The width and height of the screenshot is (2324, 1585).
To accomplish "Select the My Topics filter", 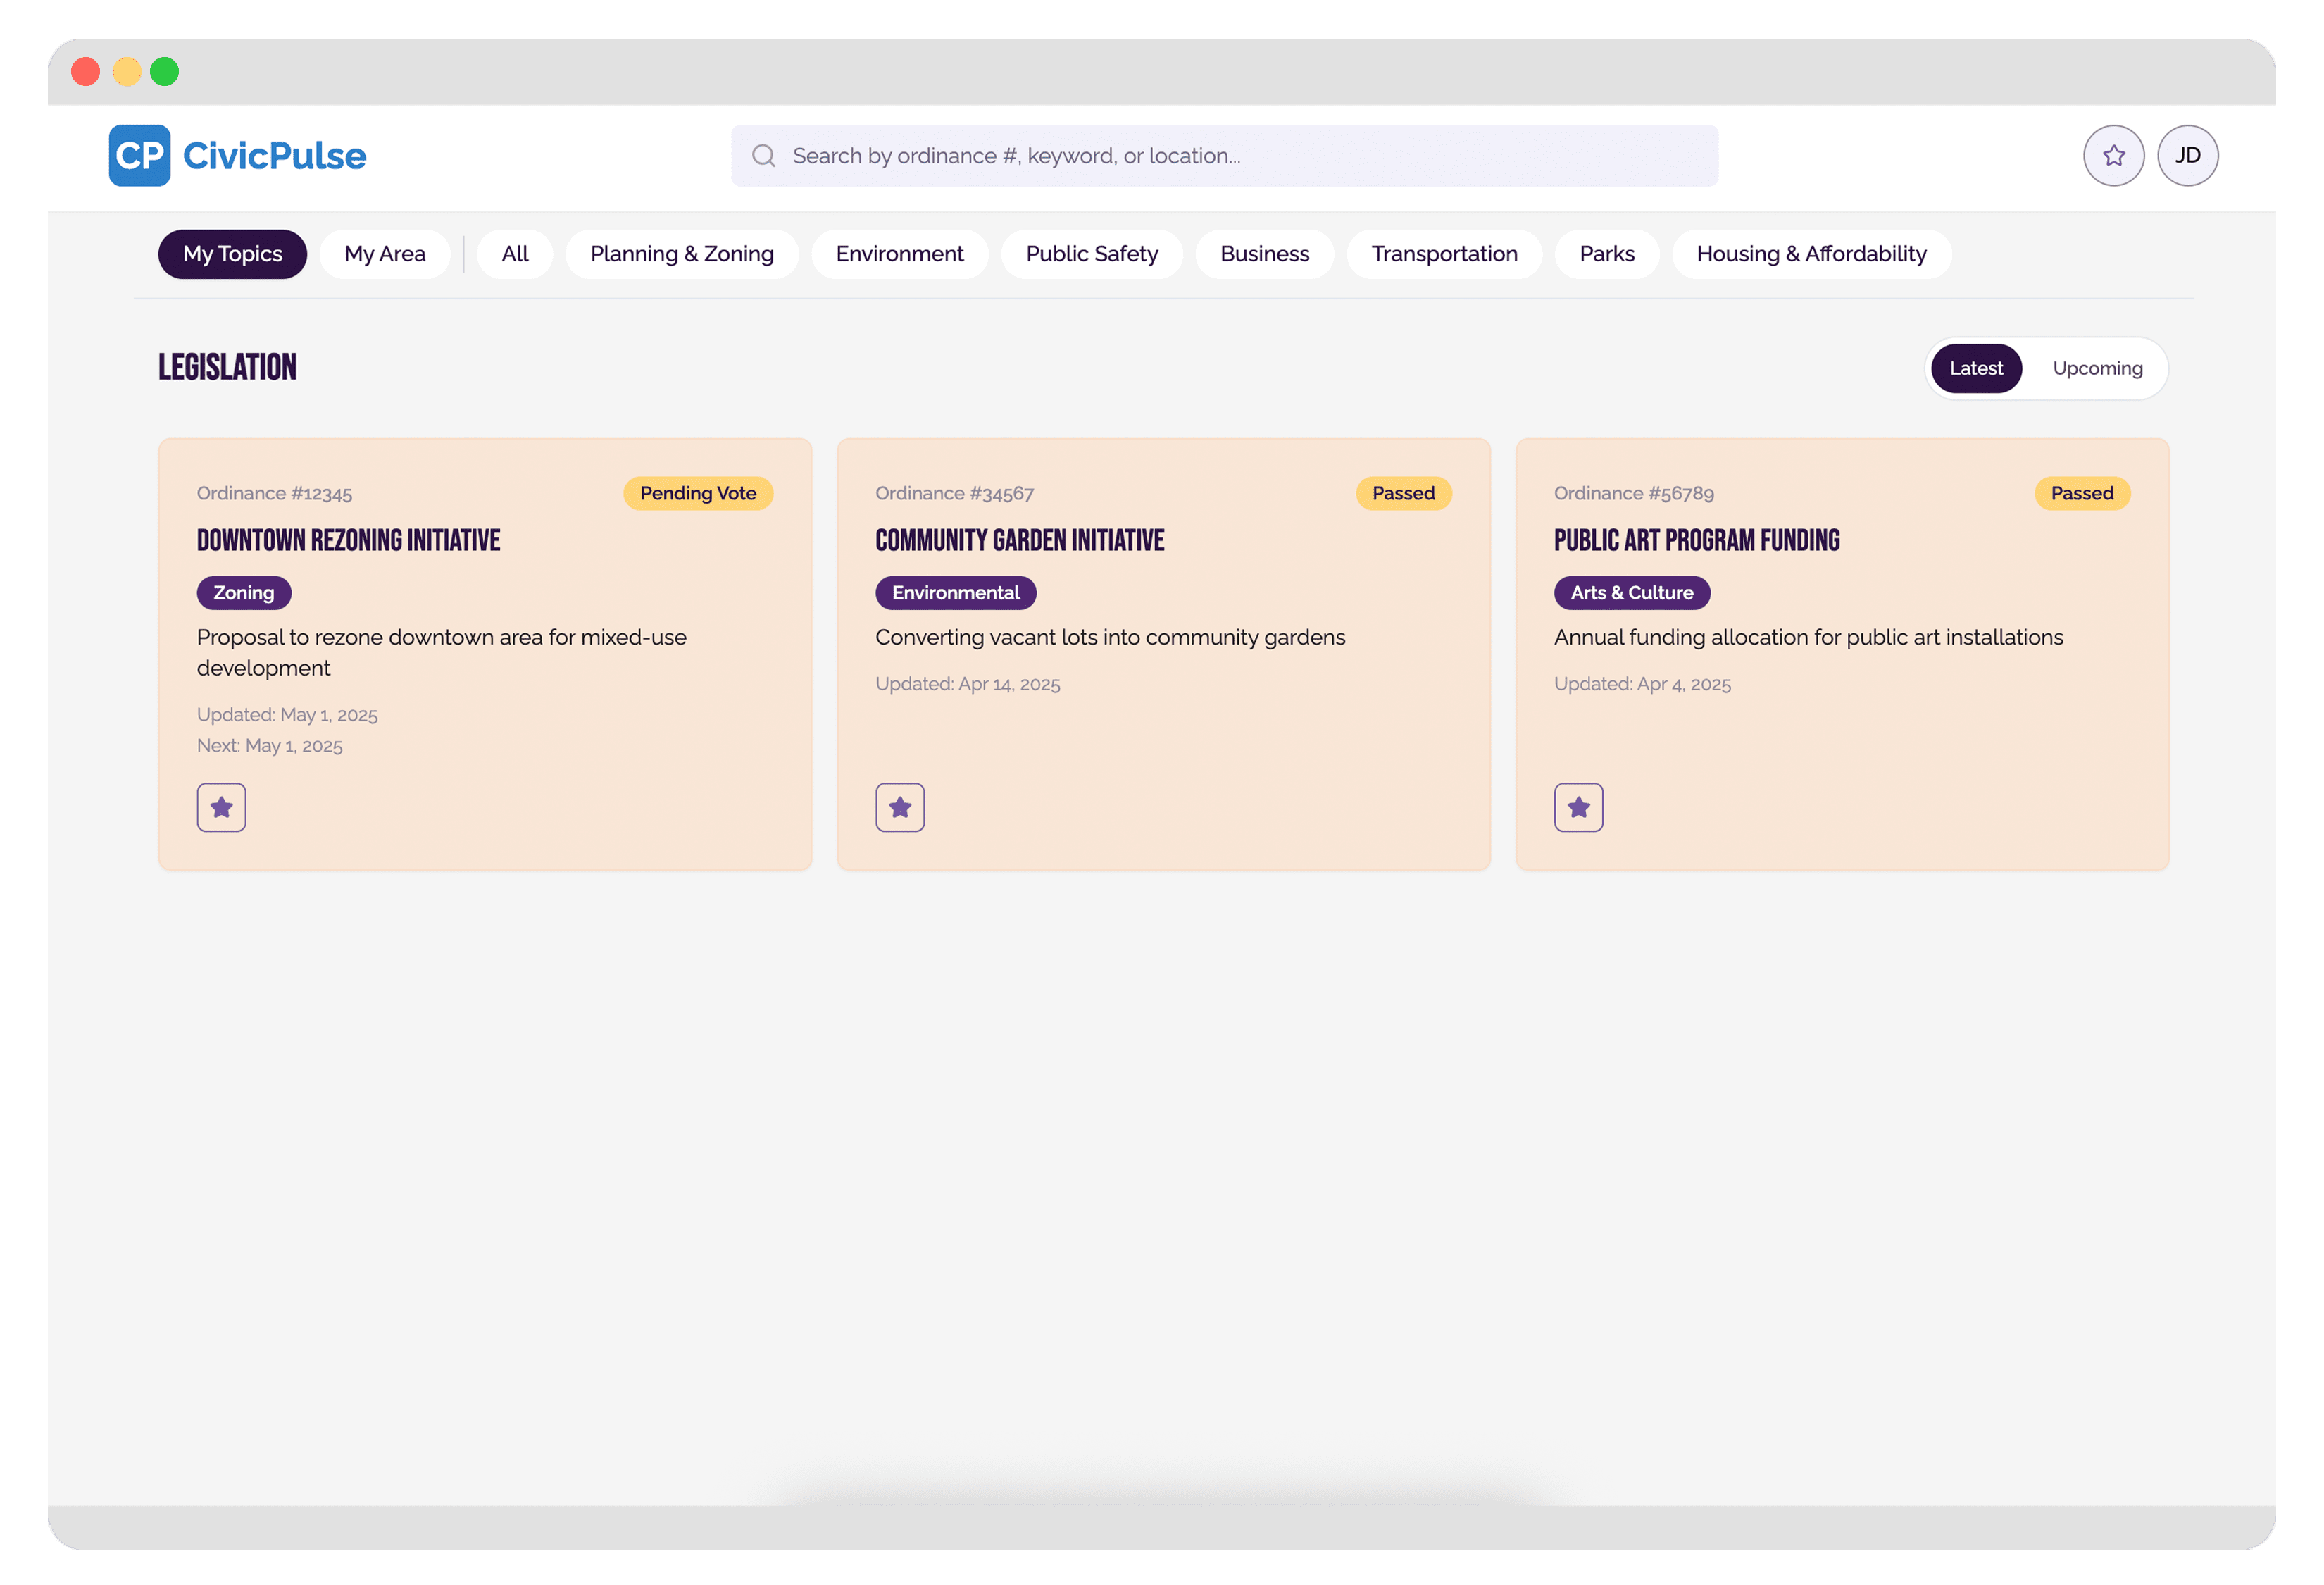I will 232,254.
